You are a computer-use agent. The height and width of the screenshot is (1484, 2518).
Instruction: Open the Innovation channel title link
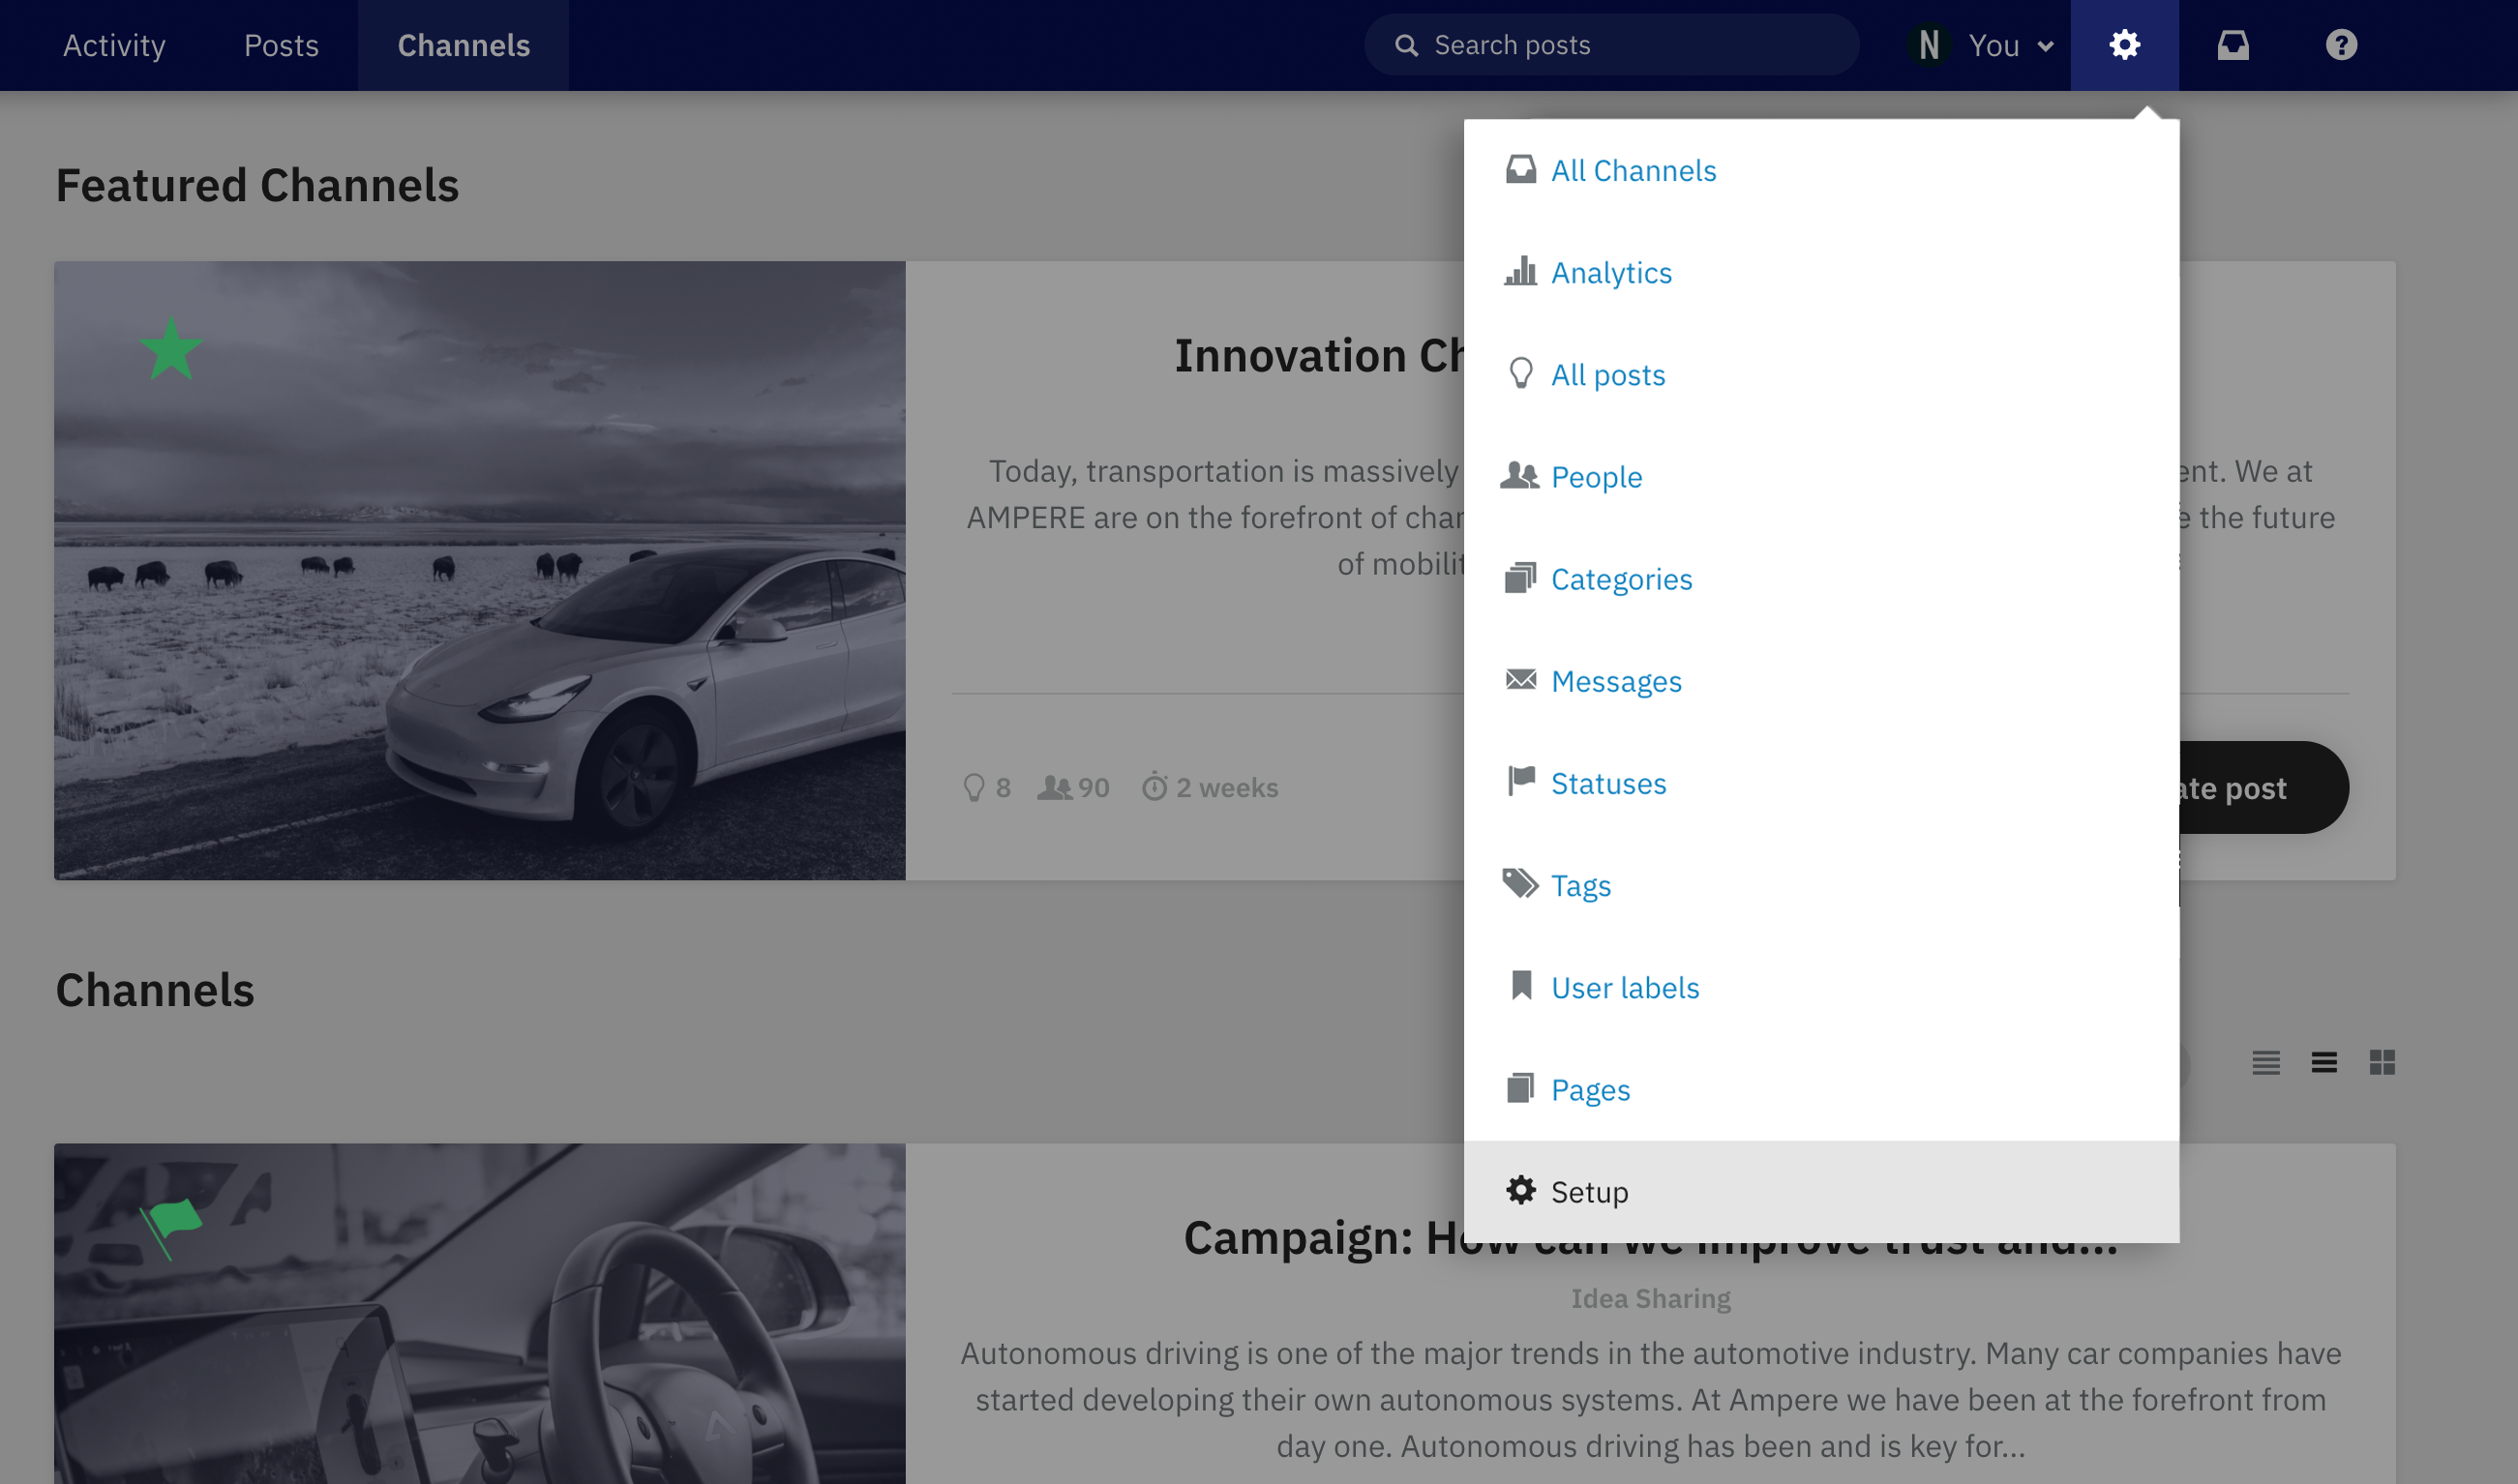1320,356
